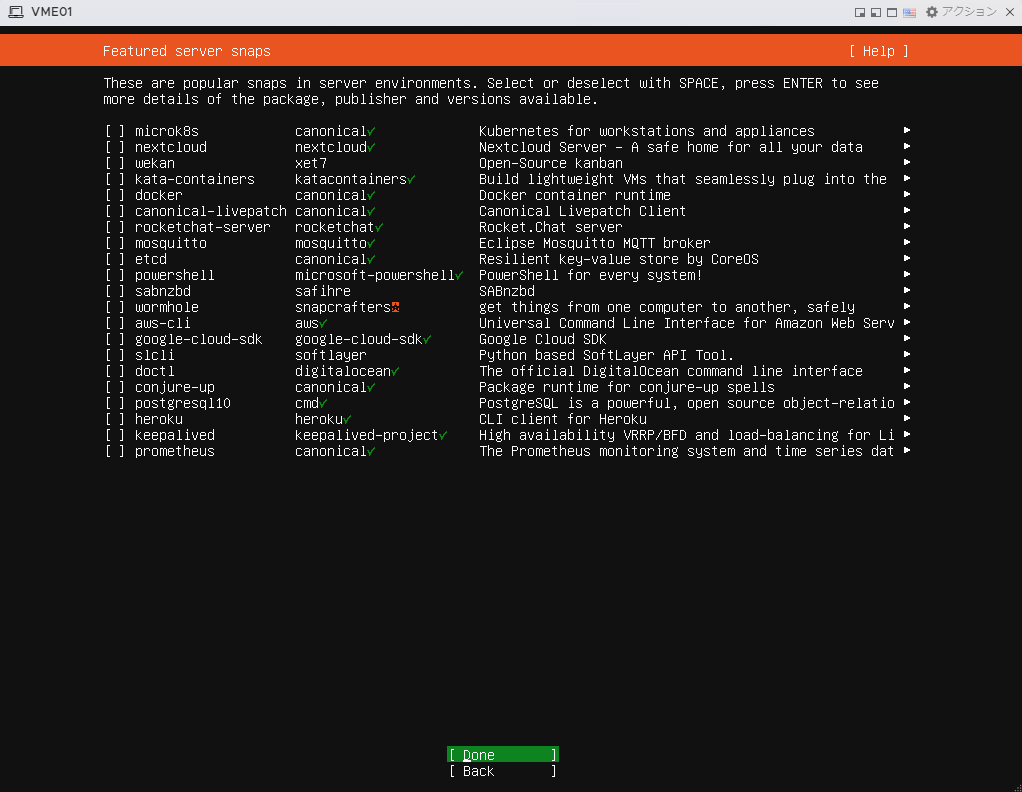
Task: Toggle the etcd snap checkbox
Action: [x=115, y=259]
